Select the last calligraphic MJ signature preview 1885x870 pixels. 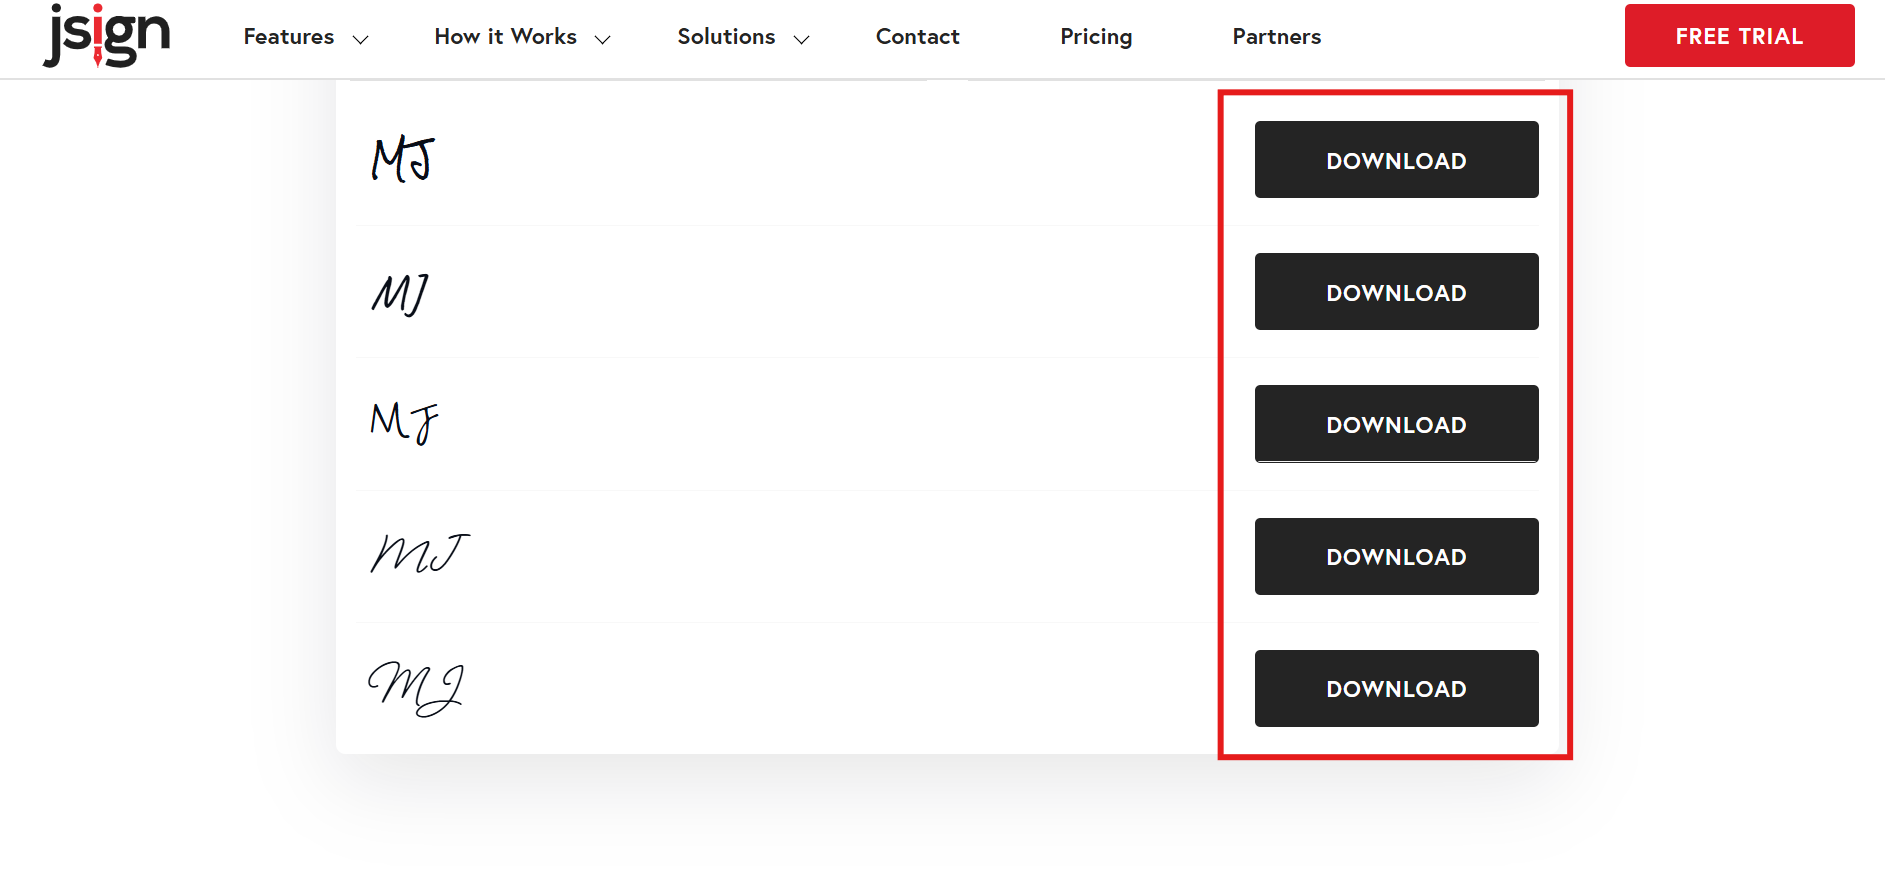pyautogui.click(x=416, y=688)
